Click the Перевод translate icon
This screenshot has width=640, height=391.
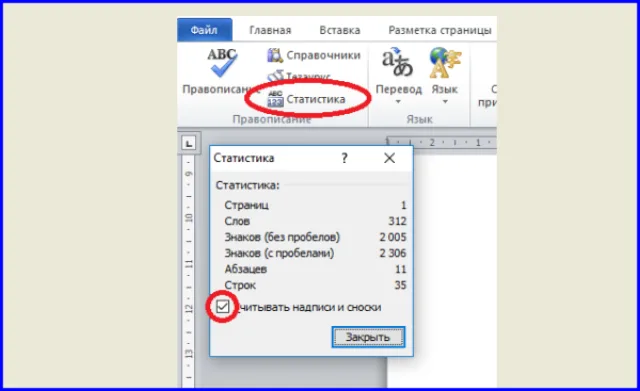coord(398,62)
